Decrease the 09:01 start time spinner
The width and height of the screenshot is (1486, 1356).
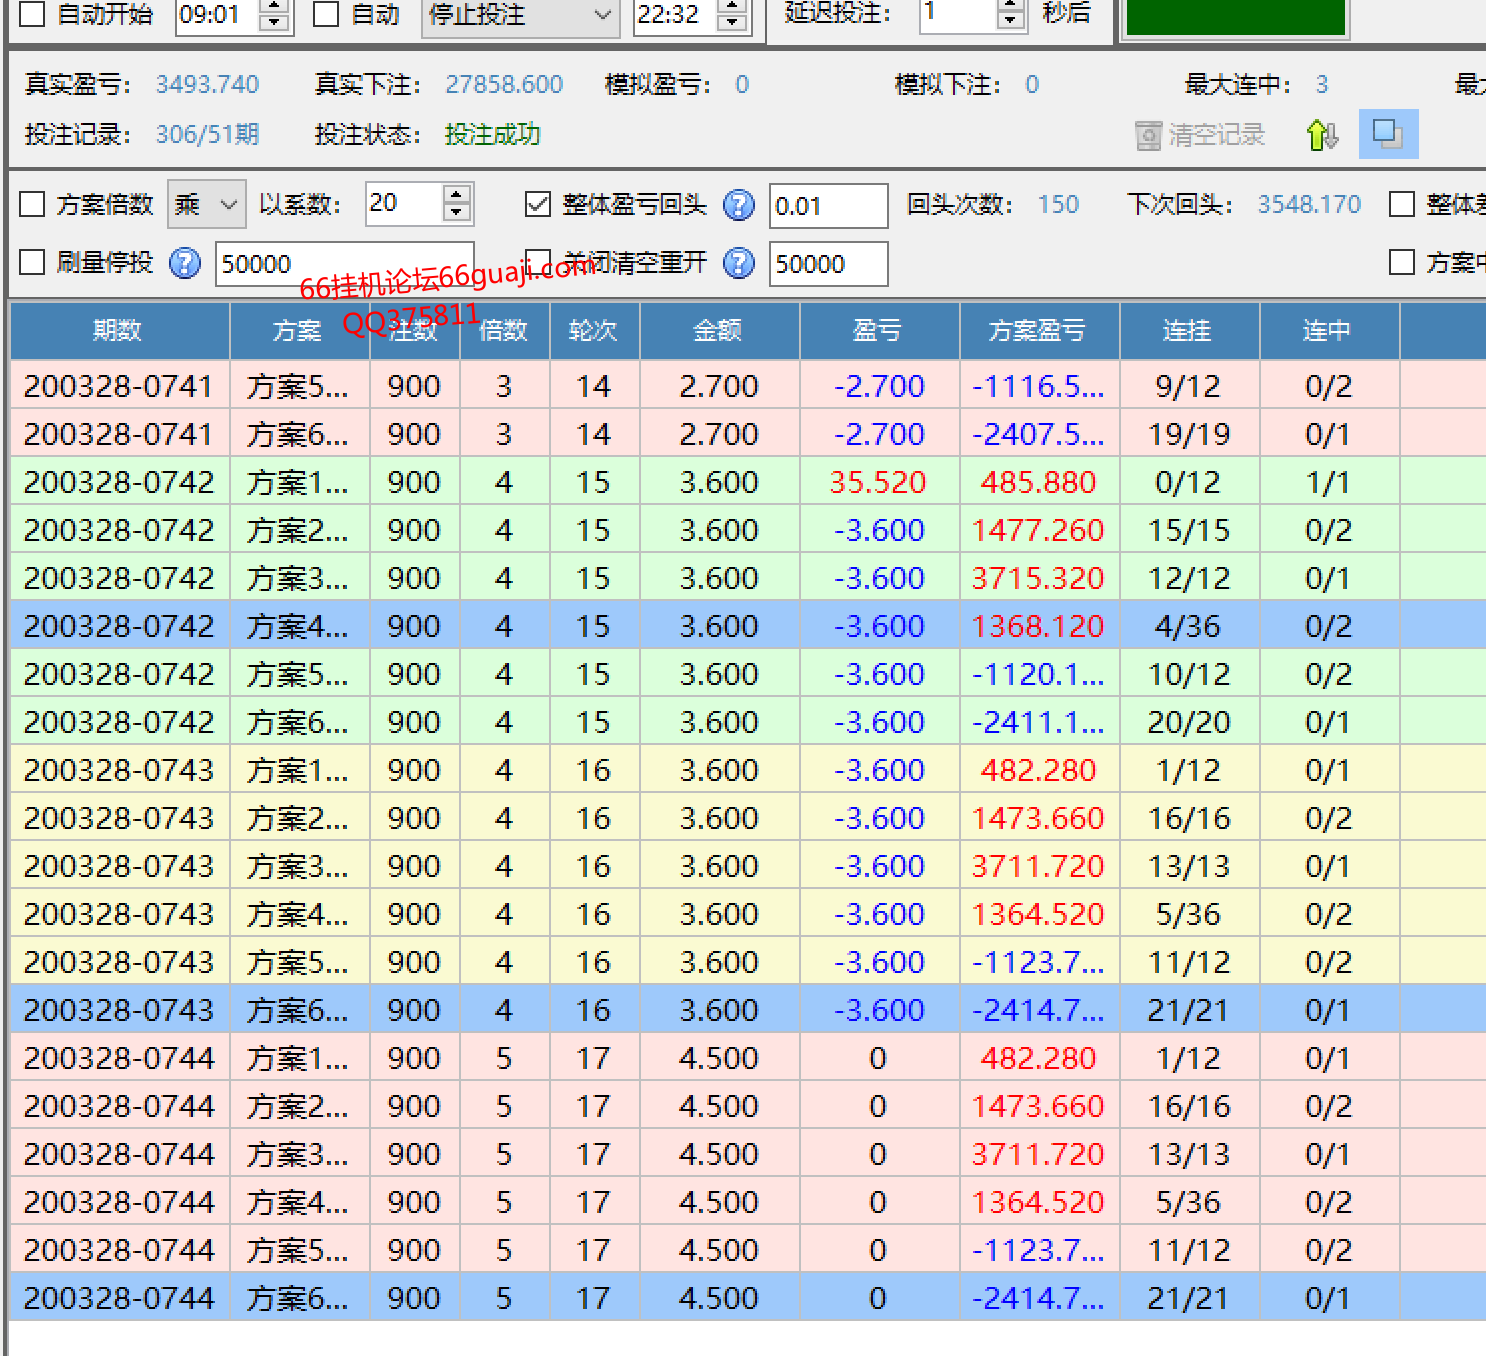(273, 23)
